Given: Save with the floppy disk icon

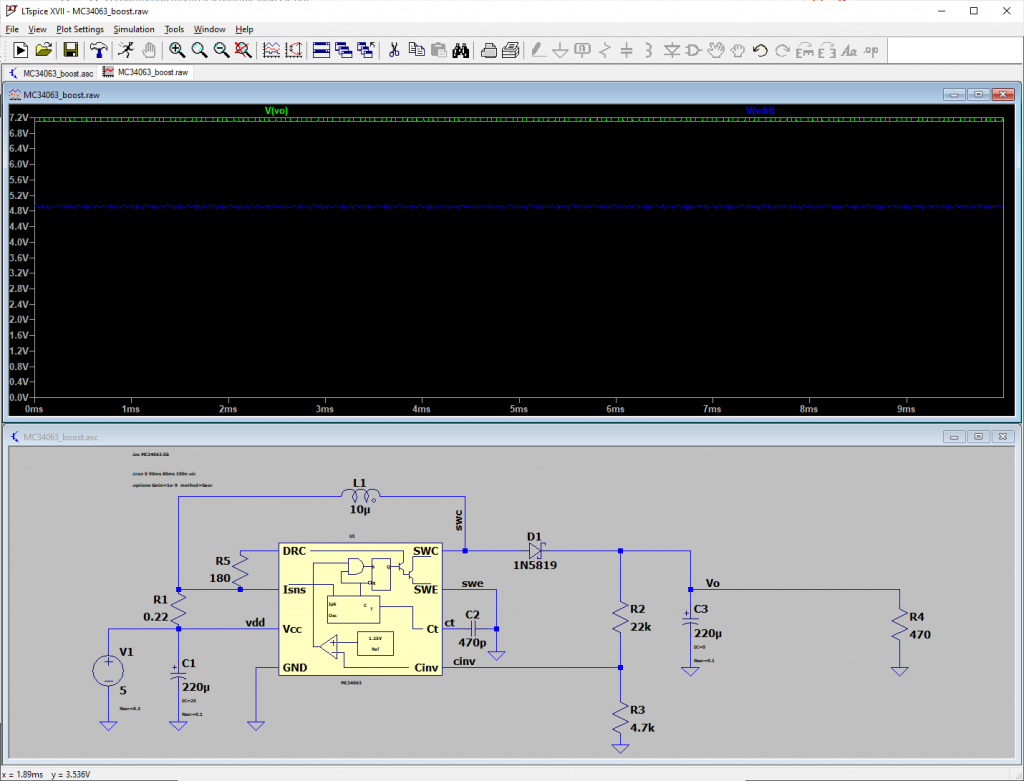Looking at the screenshot, I should click(x=71, y=50).
